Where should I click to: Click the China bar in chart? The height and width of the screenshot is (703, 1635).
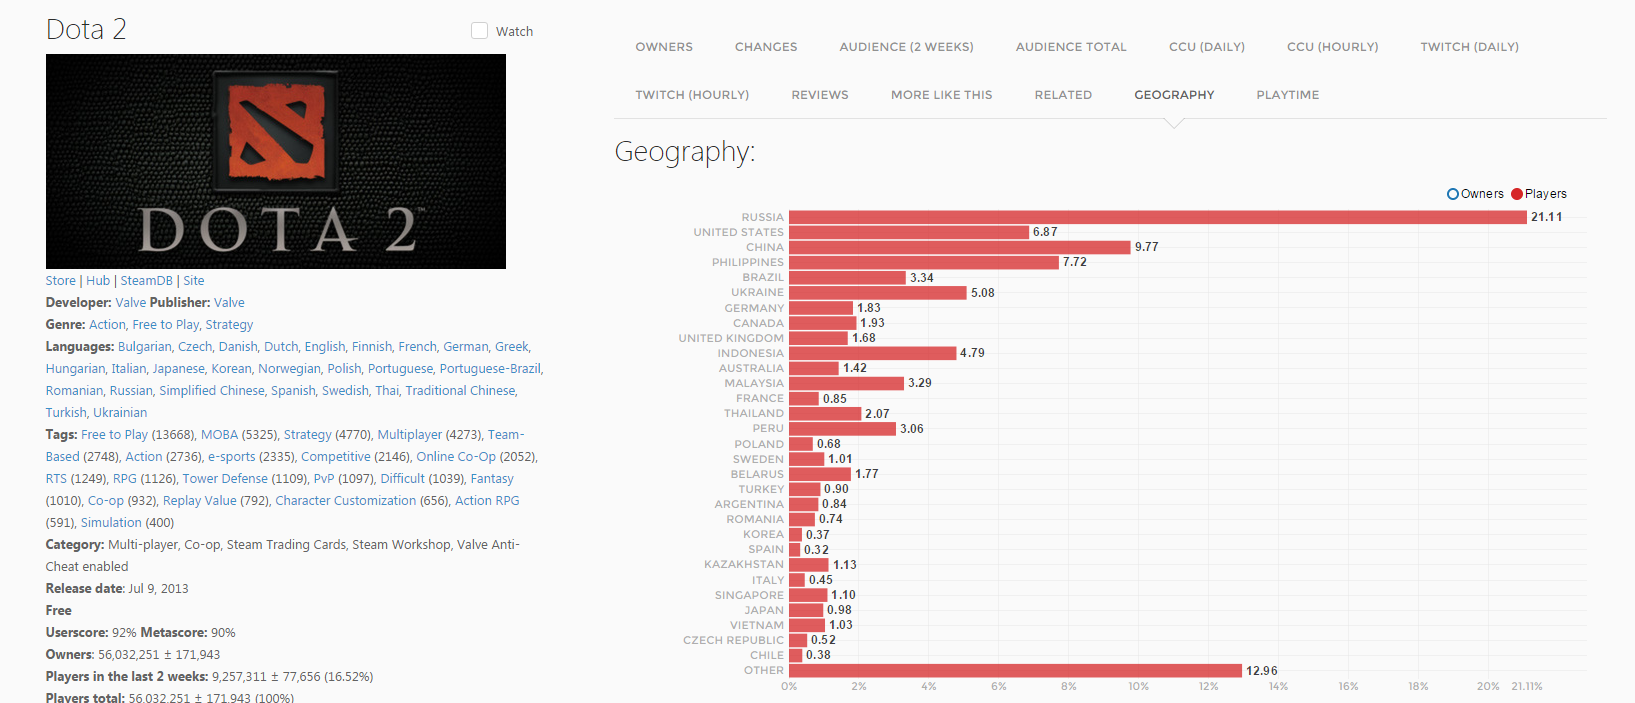coord(960,247)
